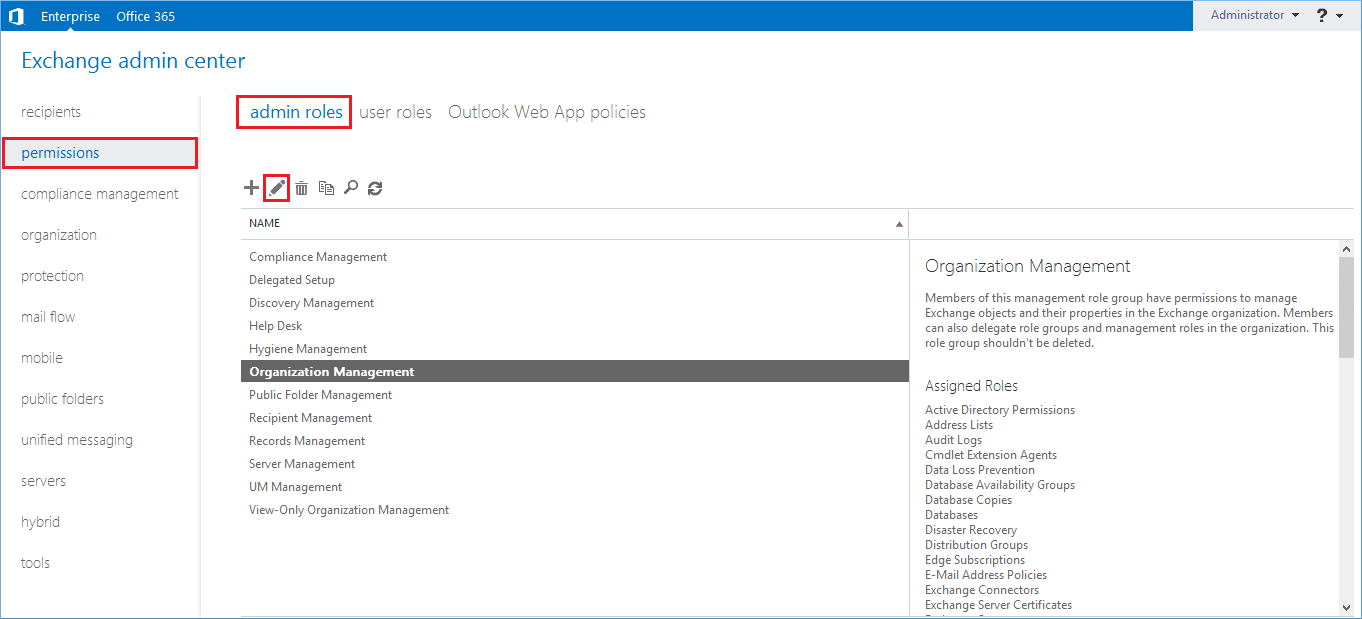Go to Office 365 in top bar
The height and width of the screenshot is (619, 1362).
pos(145,16)
